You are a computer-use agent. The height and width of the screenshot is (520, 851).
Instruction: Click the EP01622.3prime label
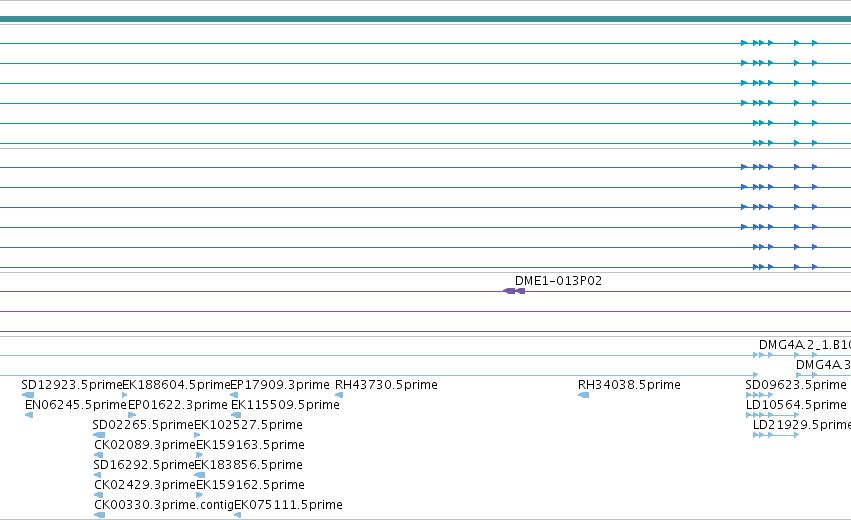[x=177, y=405]
